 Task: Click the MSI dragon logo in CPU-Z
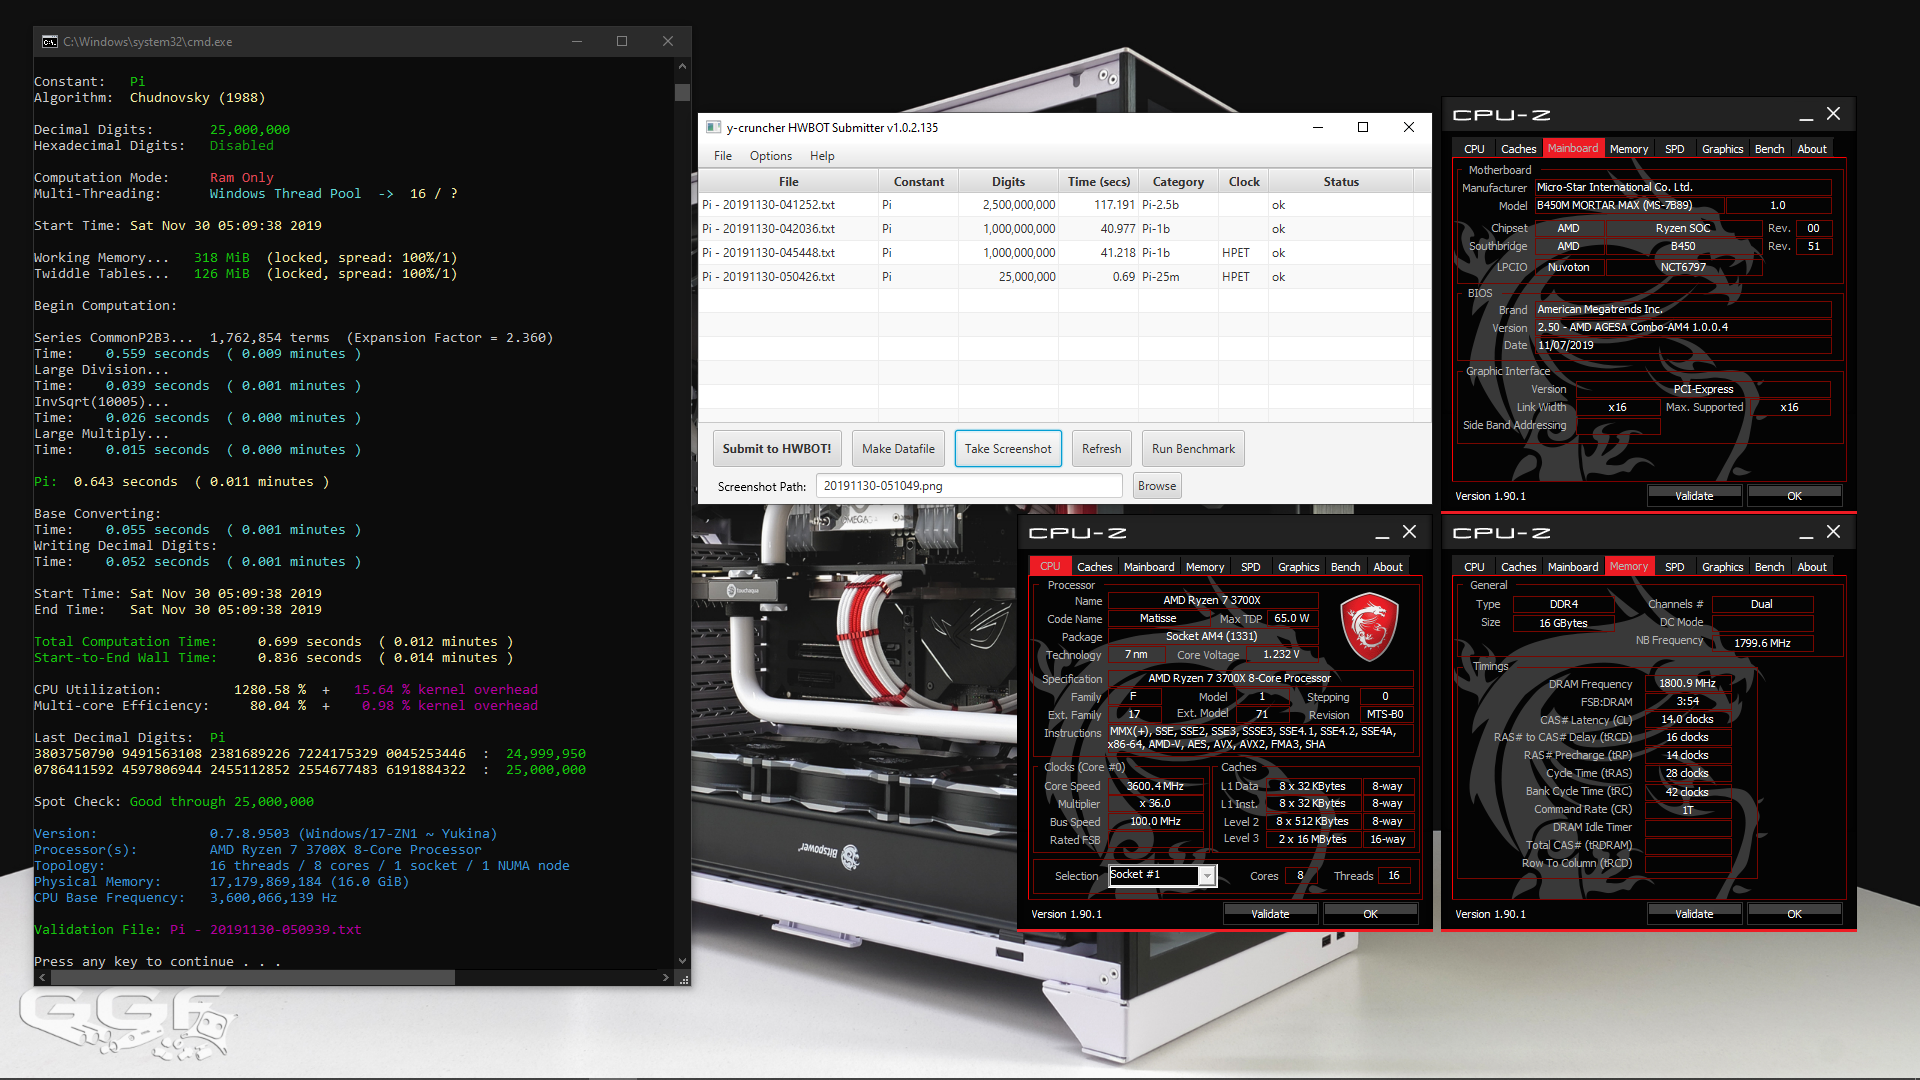pyautogui.click(x=1368, y=626)
